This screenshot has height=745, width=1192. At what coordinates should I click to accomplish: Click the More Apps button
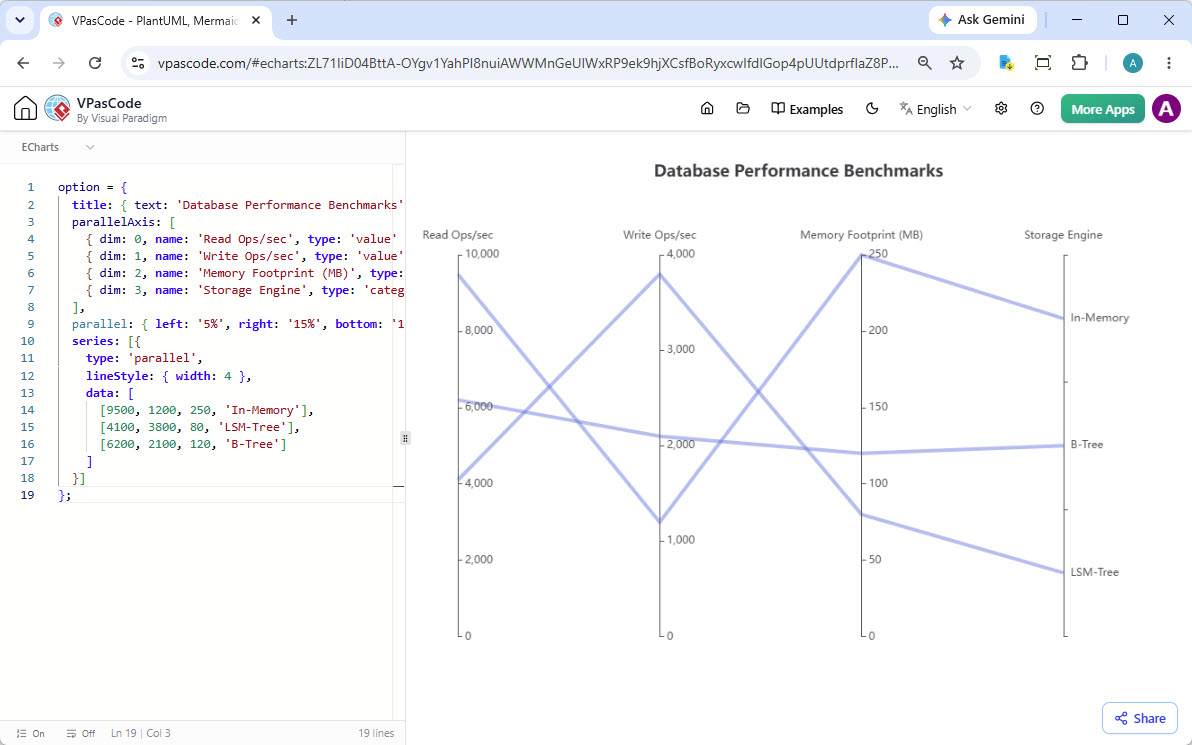point(1102,109)
